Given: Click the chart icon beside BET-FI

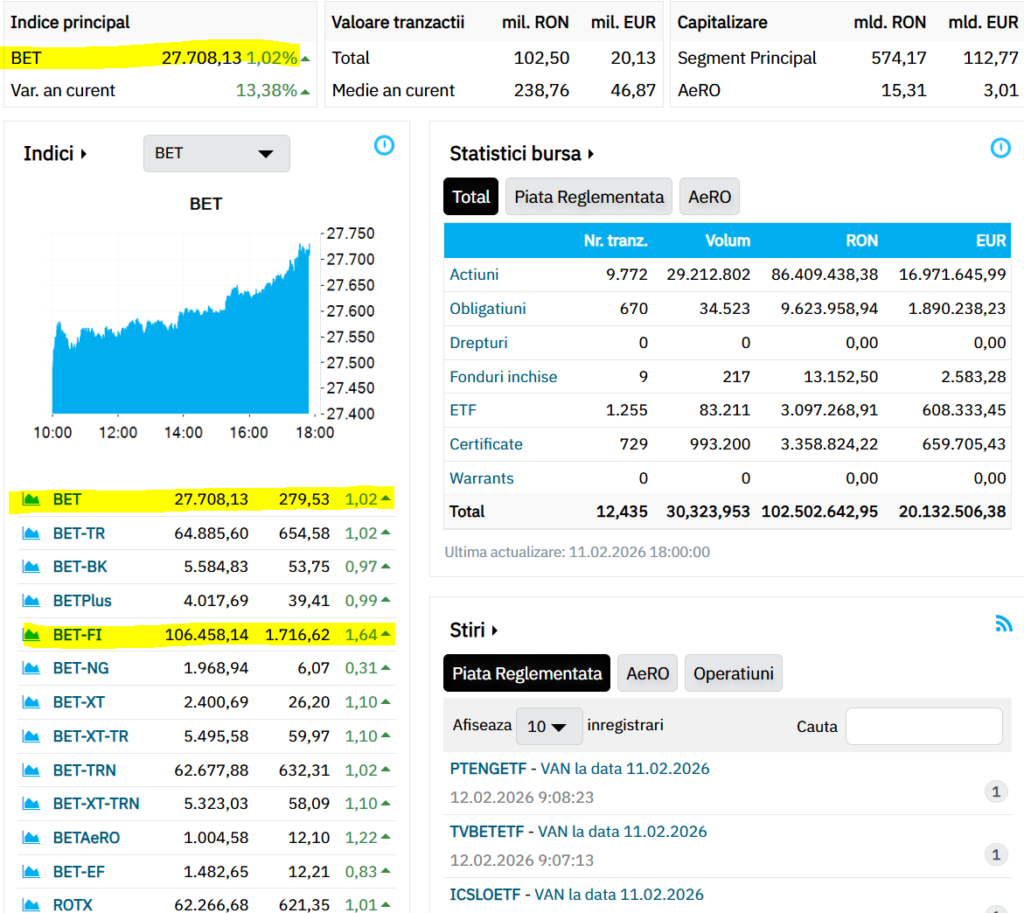Looking at the screenshot, I should (31, 634).
